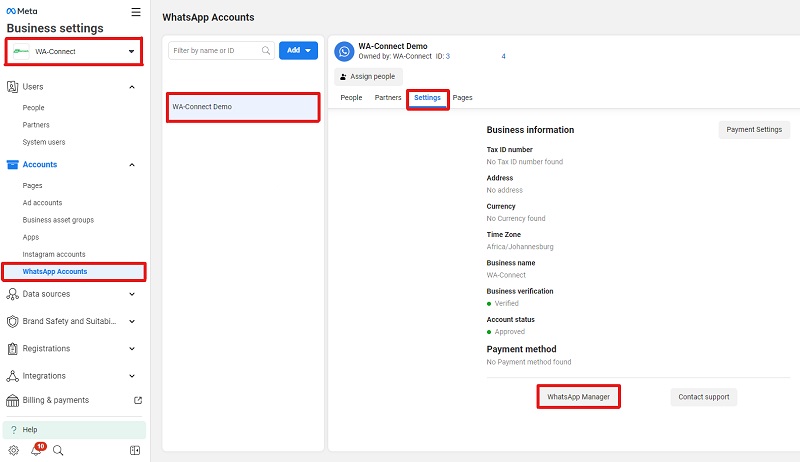Click search icon in filter field
The image size is (800, 462).
(x=266, y=50)
